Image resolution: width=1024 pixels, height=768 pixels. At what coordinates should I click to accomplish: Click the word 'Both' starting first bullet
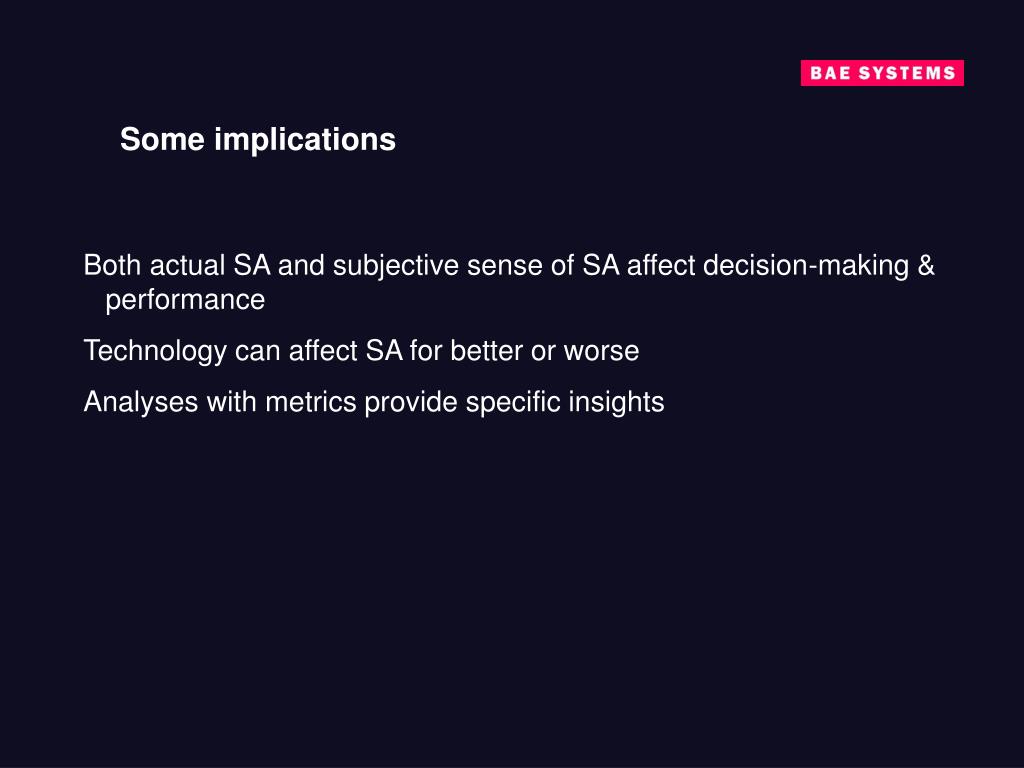(112, 265)
